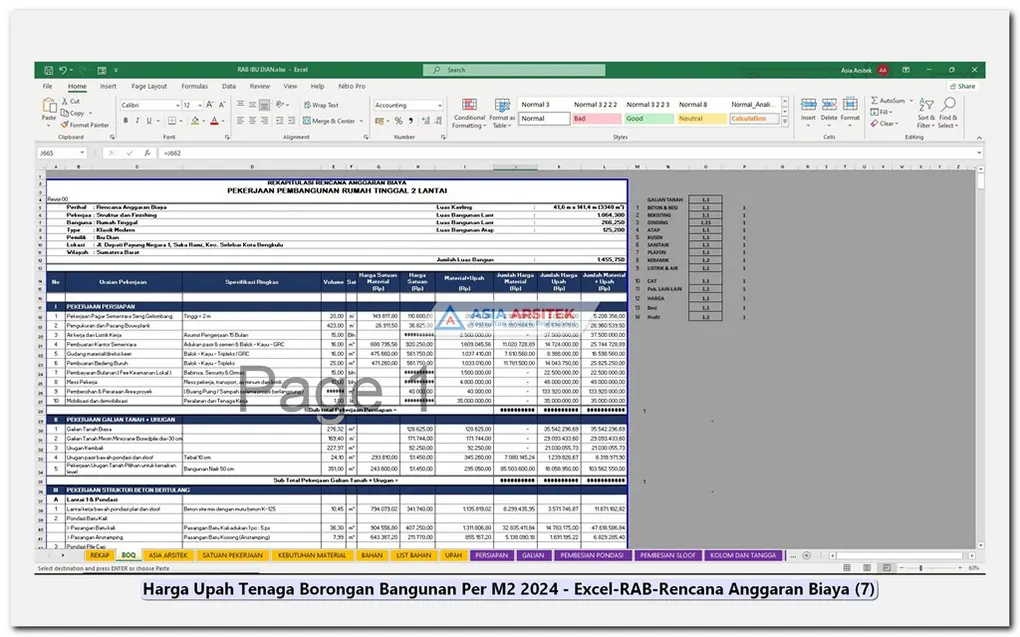The image size is (1020, 637).
Task: Open the Fill dropdown
Action: click(x=880, y=112)
